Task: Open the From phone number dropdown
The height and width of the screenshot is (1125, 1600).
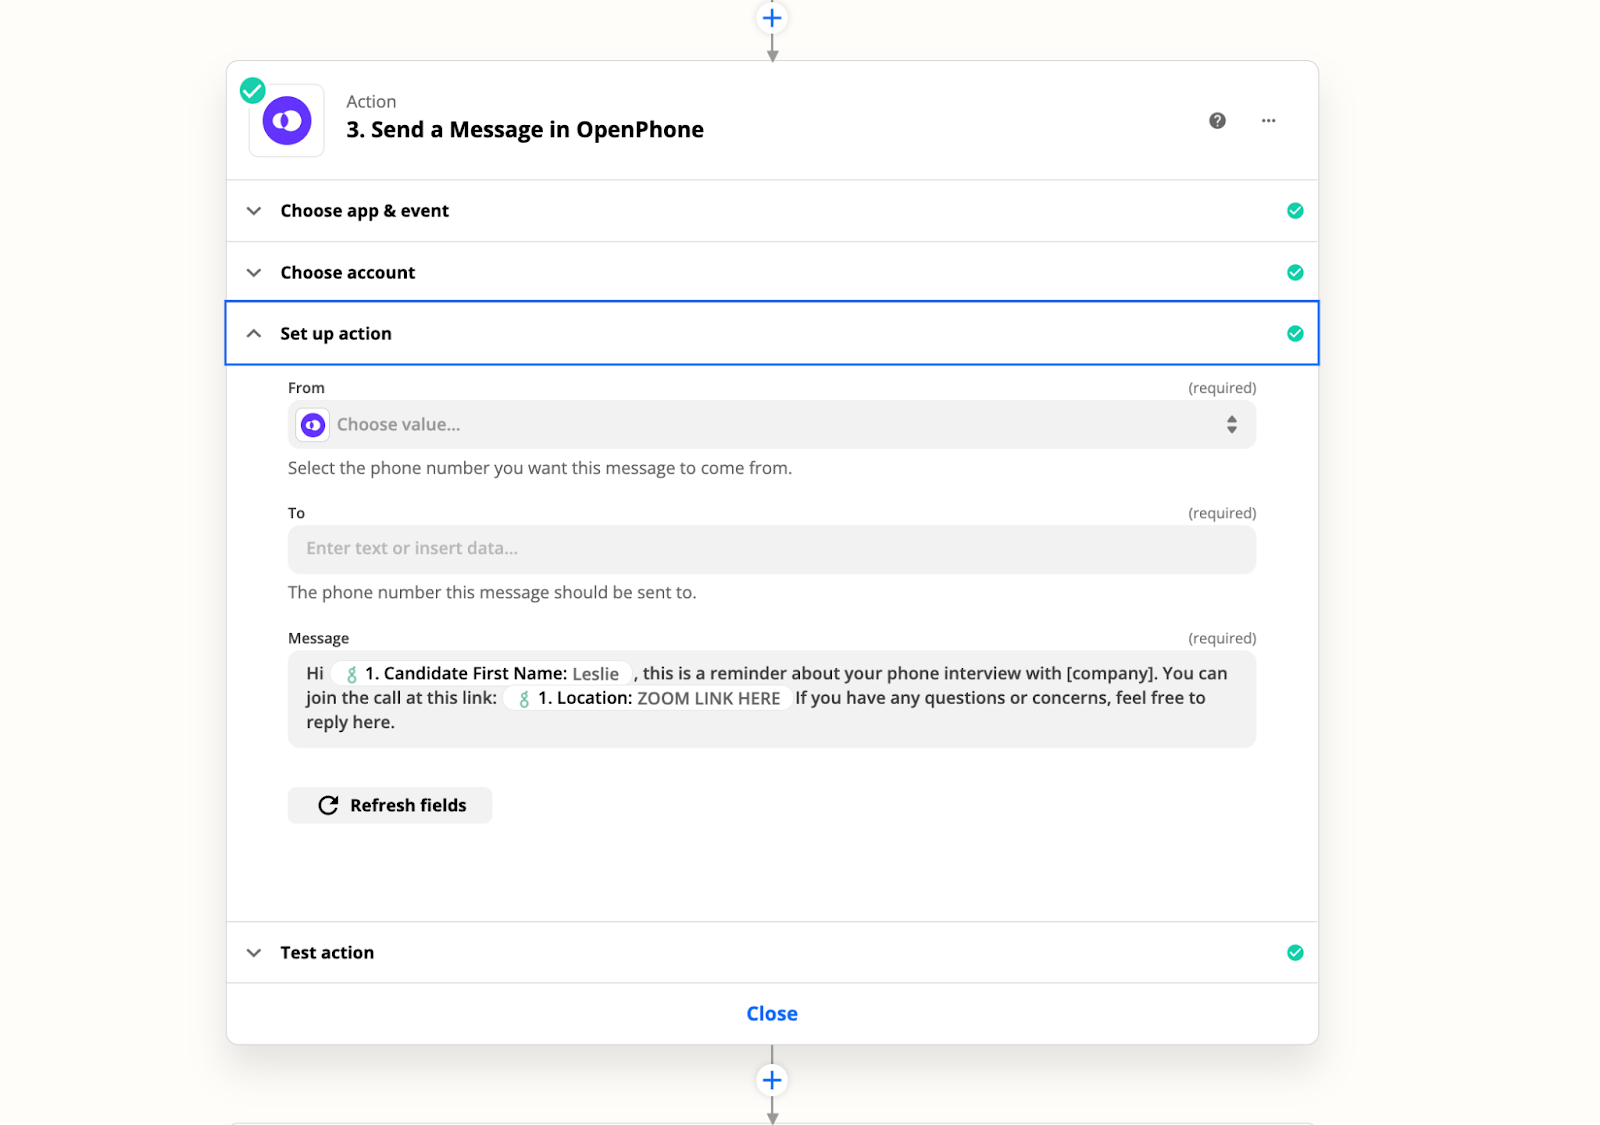Action: [772, 425]
